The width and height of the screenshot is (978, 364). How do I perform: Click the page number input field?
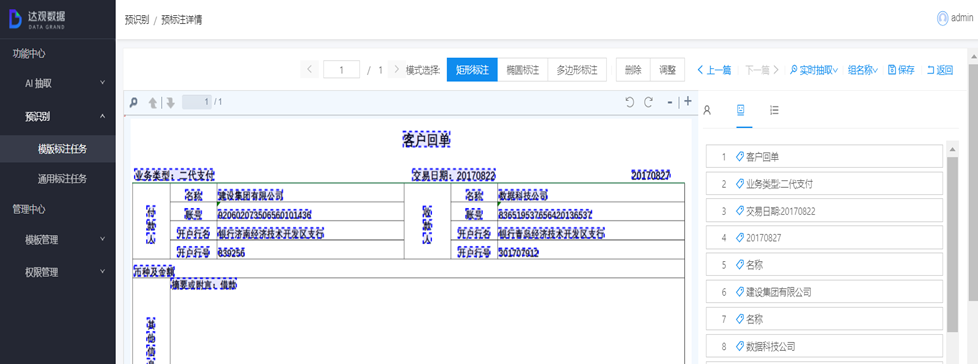[341, 70]
